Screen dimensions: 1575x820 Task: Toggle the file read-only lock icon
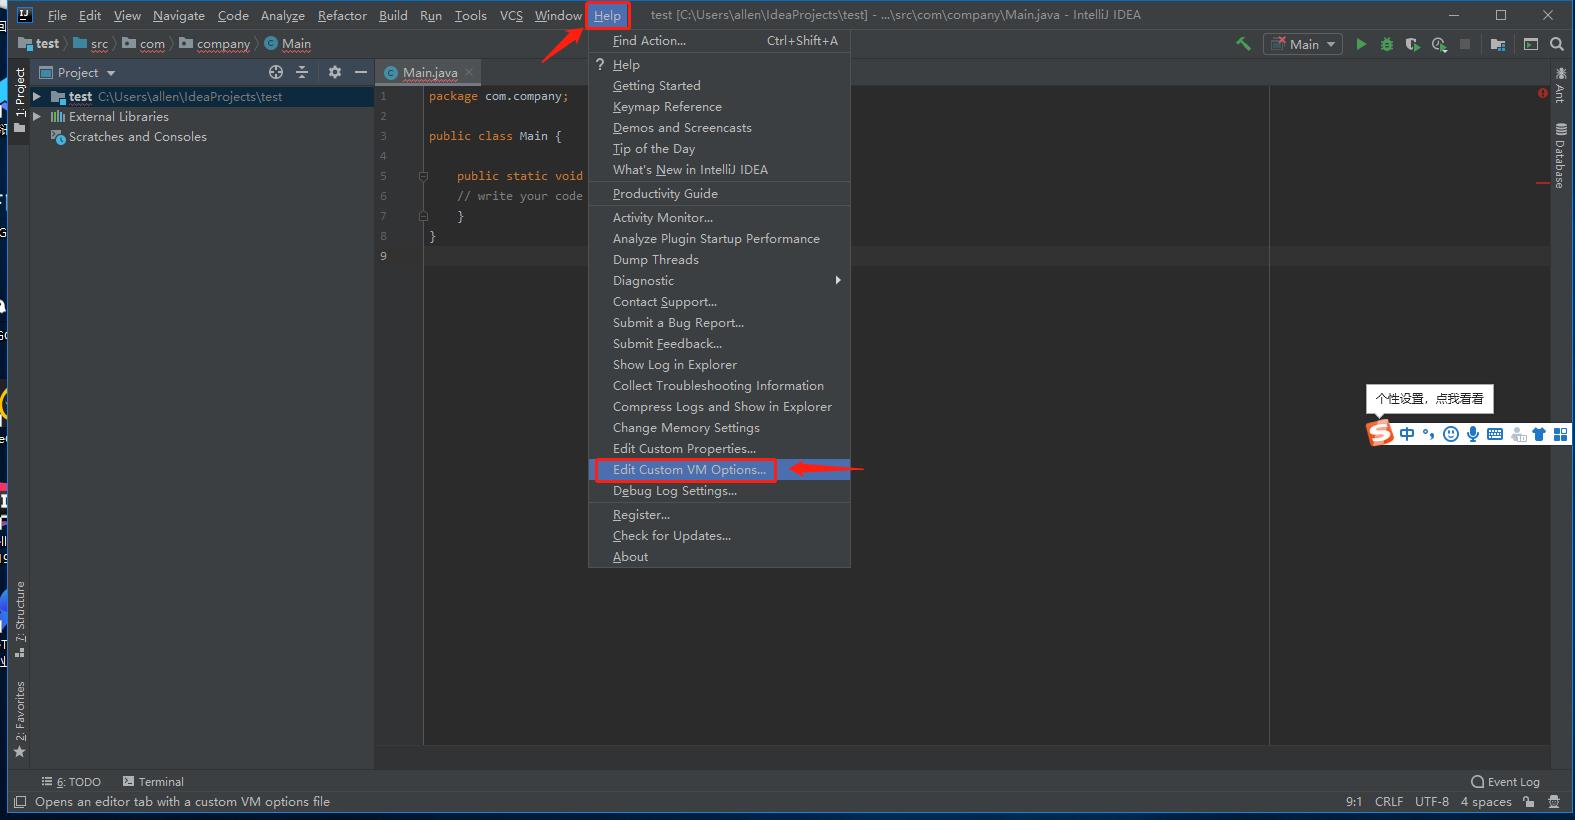point(1528,802)
